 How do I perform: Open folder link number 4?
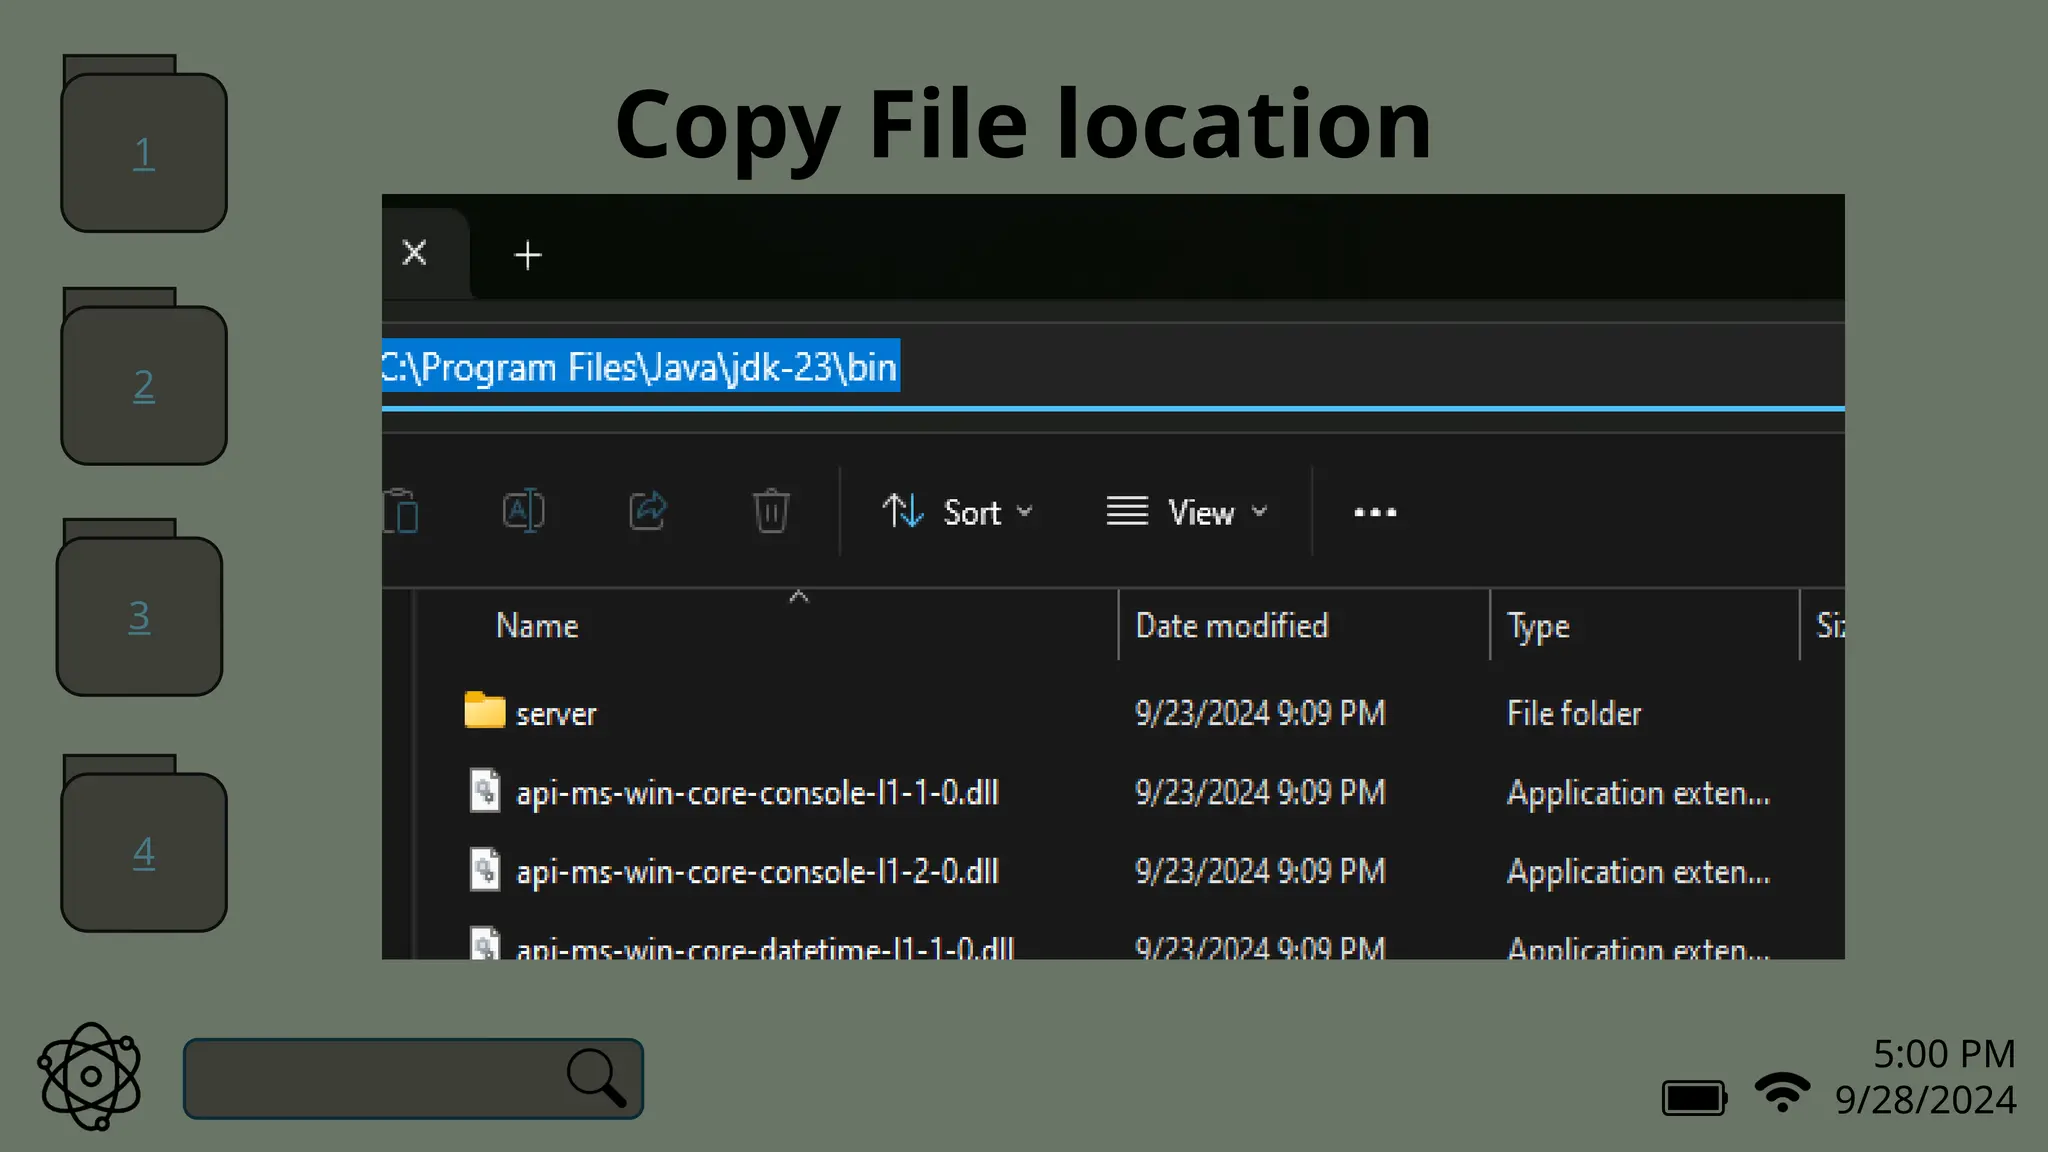[144, 852]
